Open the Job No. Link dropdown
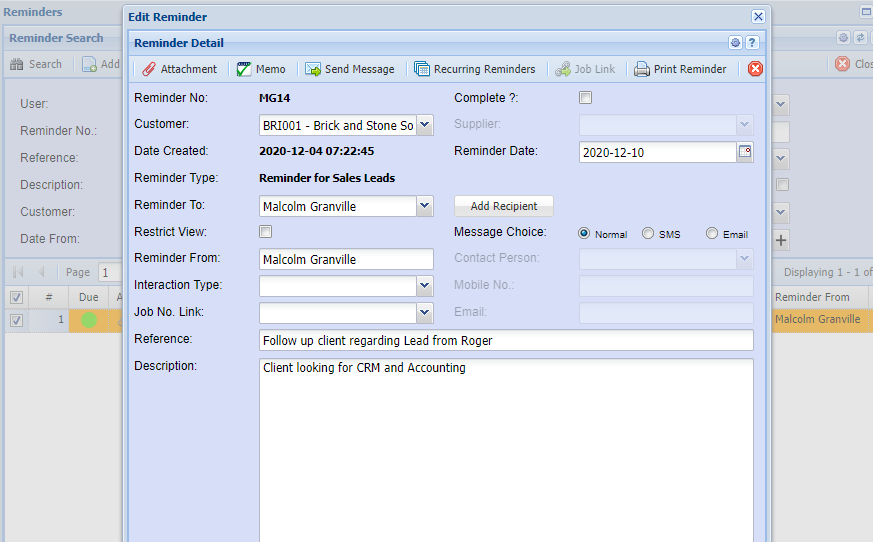Screen dimensions: 873x542 tap(424, 313)
